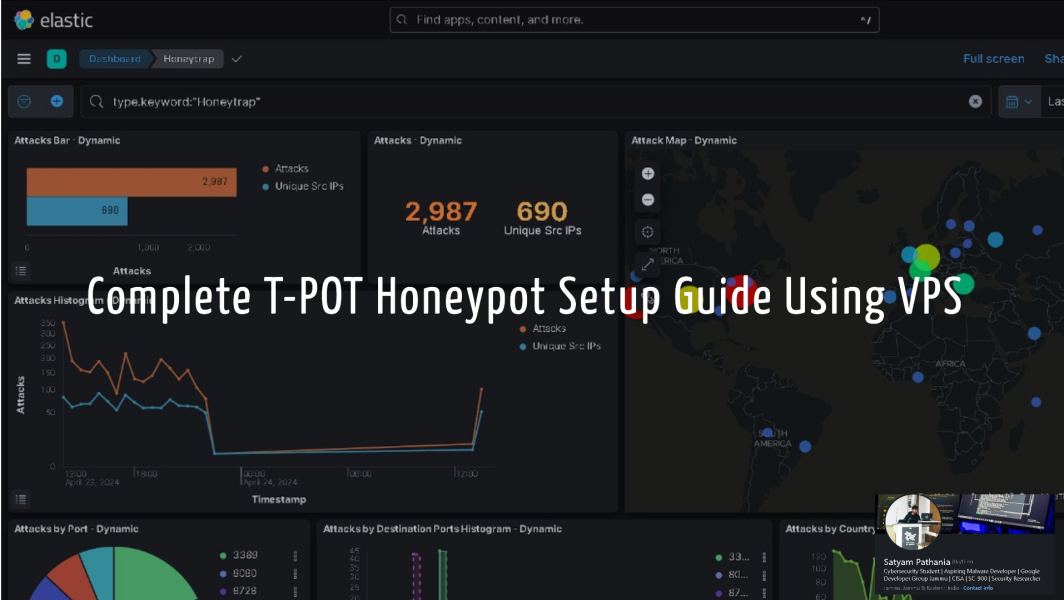Toggle the 3389 legend entry in Attacks by Port
Screen dimensions: 1064x600
[246, 555]
